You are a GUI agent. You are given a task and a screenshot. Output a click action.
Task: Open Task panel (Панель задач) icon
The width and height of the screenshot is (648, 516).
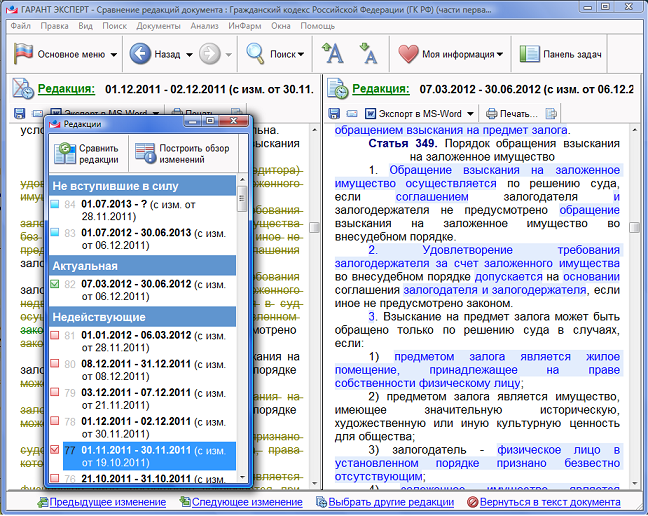pos(530,54)
